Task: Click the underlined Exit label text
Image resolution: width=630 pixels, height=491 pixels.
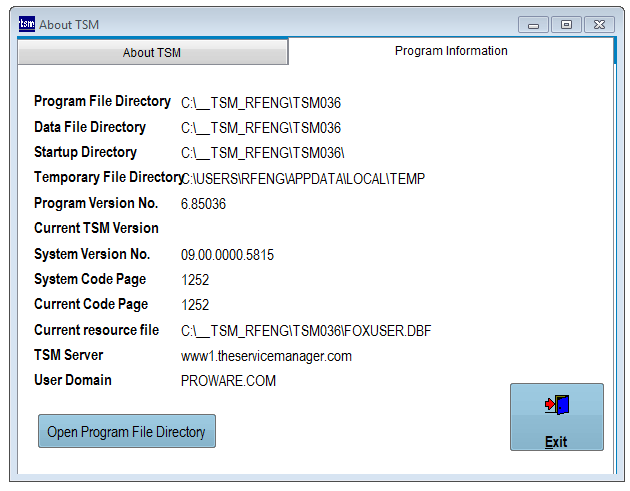Action: tap(556, 442)
